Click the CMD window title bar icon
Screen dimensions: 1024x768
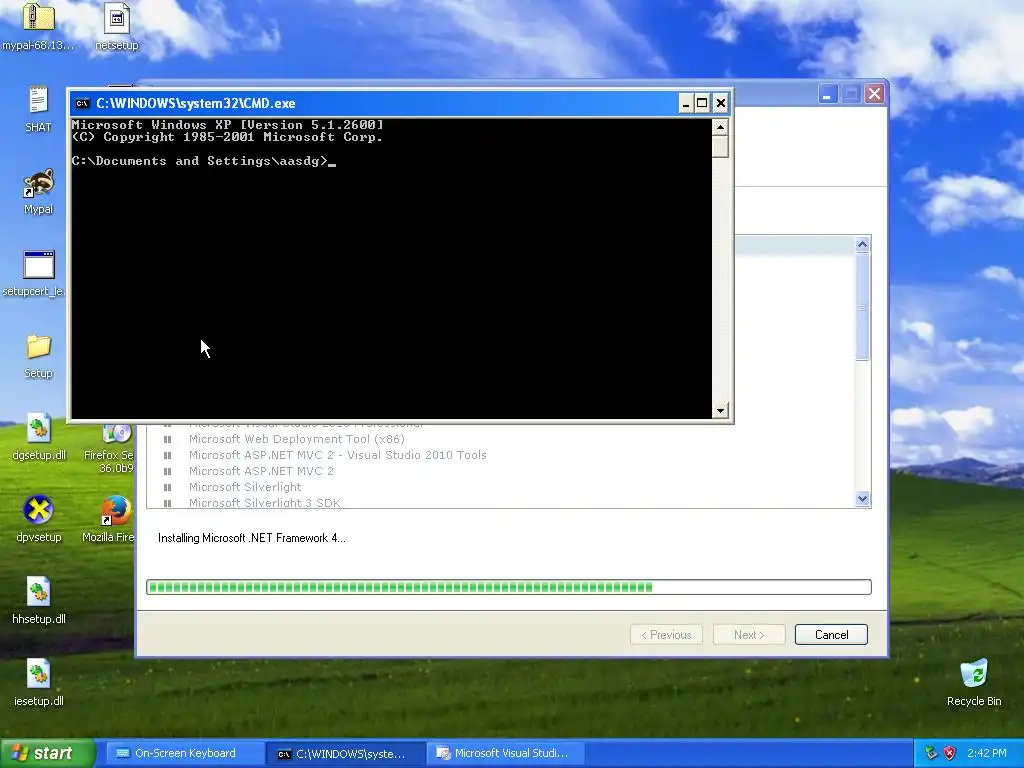point(82,103)
